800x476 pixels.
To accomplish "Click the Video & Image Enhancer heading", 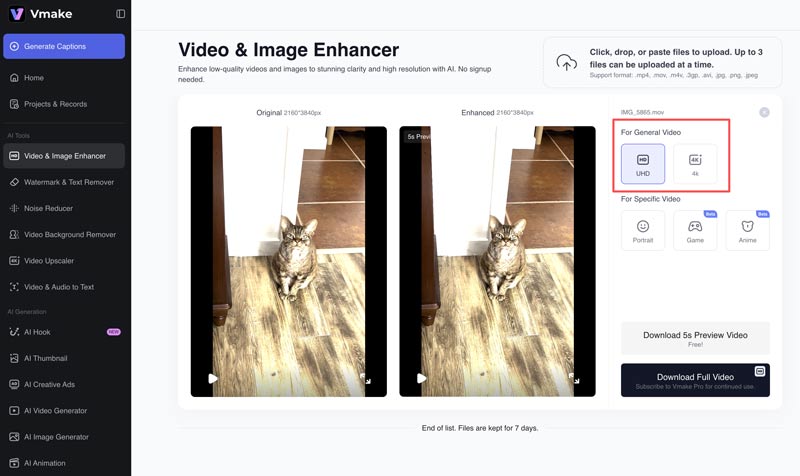I will (x=289, y=50).
